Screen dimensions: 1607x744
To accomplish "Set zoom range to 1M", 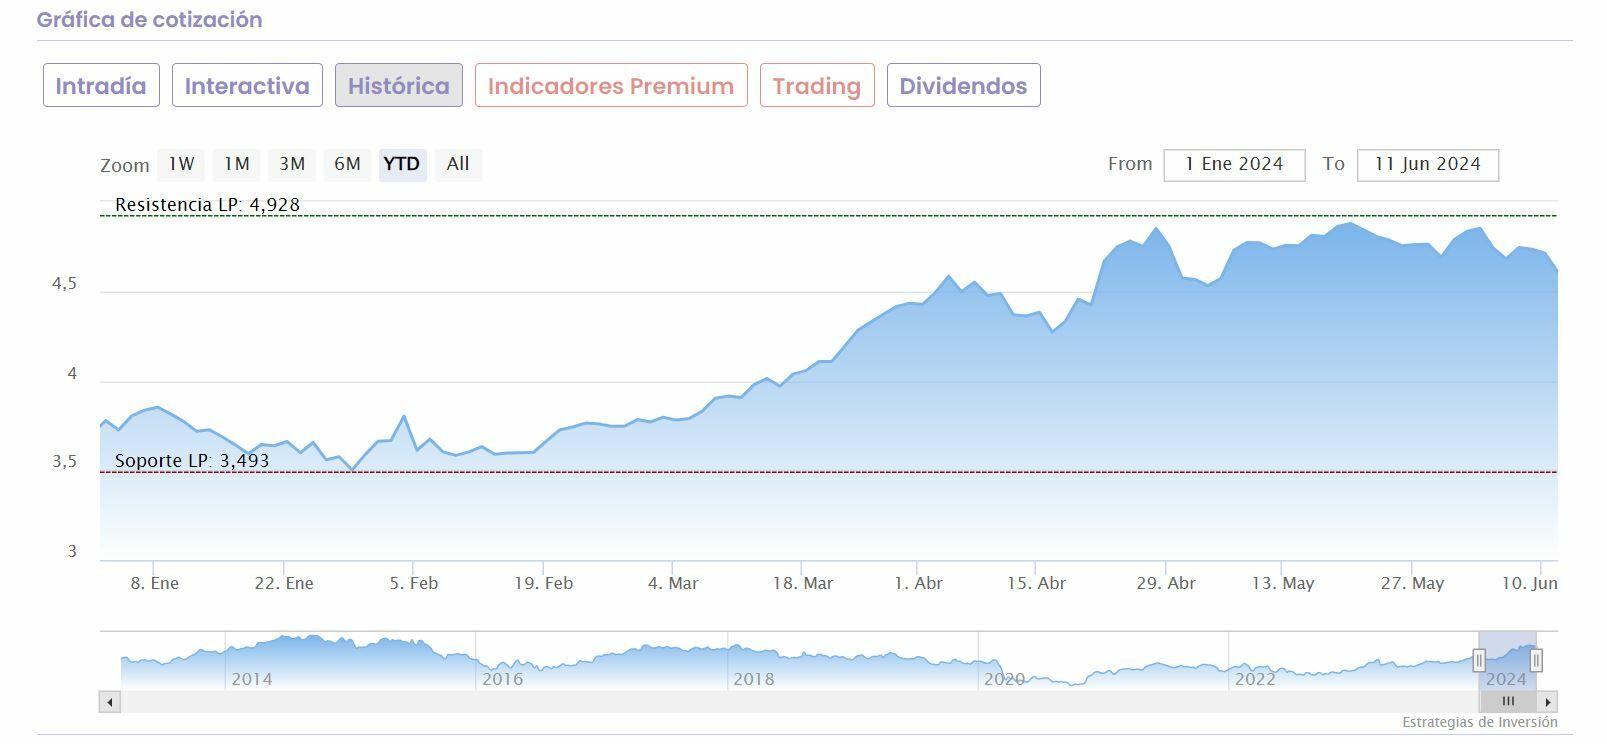I will click(x=237, y=164).
